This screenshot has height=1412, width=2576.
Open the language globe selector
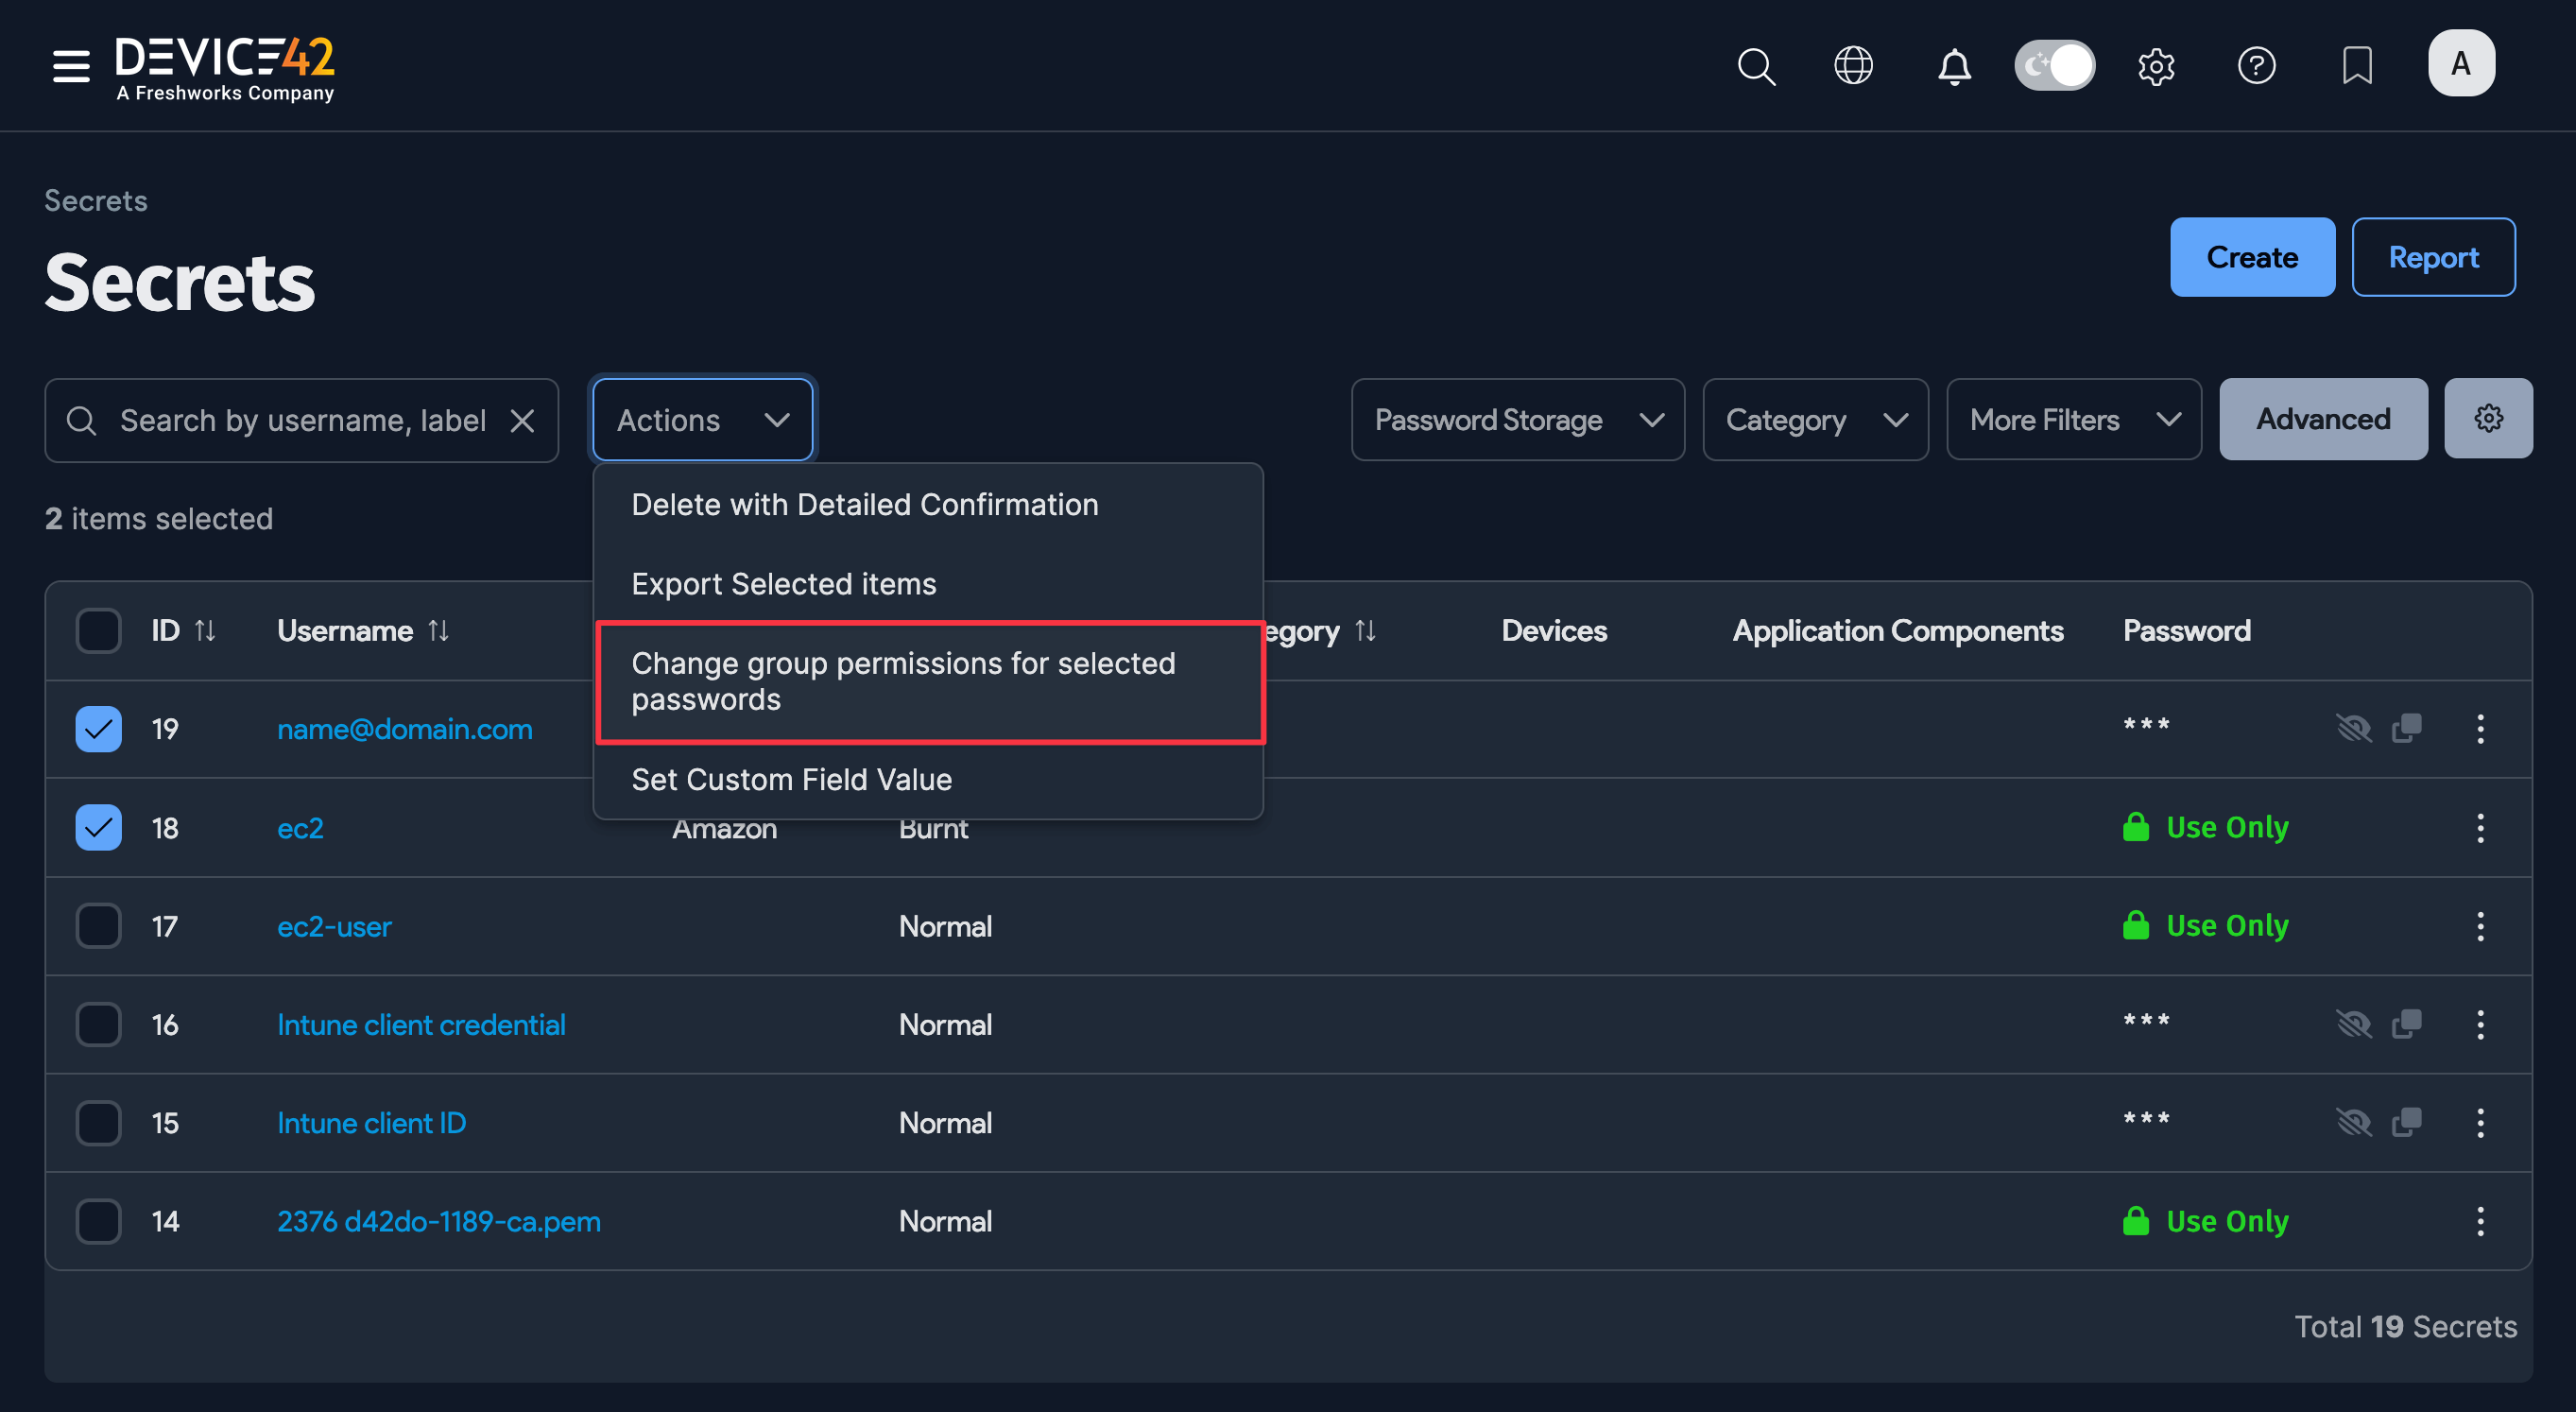click(x=1854, y=66)
